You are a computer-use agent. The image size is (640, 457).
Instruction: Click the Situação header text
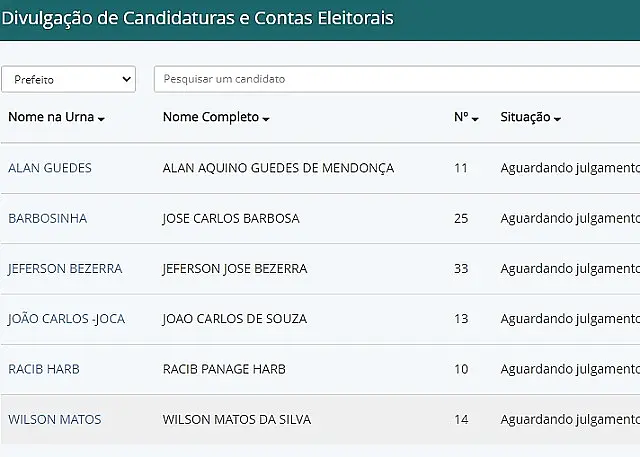point(525,117)
